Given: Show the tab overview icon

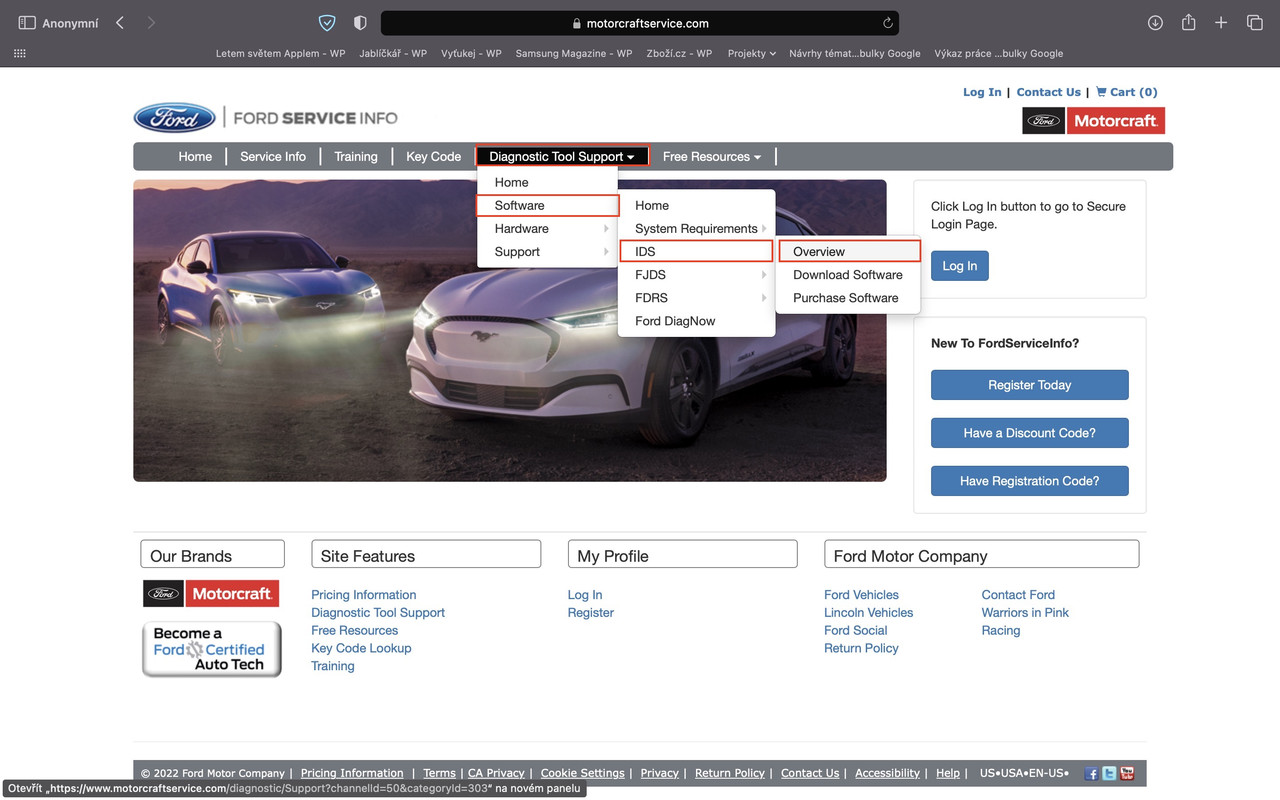Looking at the screenshot, I should pyautogui.click(x=1254, y=23).
